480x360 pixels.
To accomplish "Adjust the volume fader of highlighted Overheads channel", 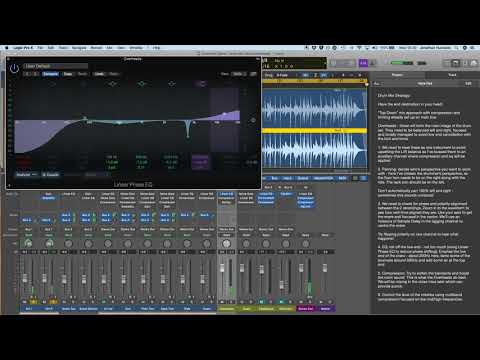I will [222, 267].
